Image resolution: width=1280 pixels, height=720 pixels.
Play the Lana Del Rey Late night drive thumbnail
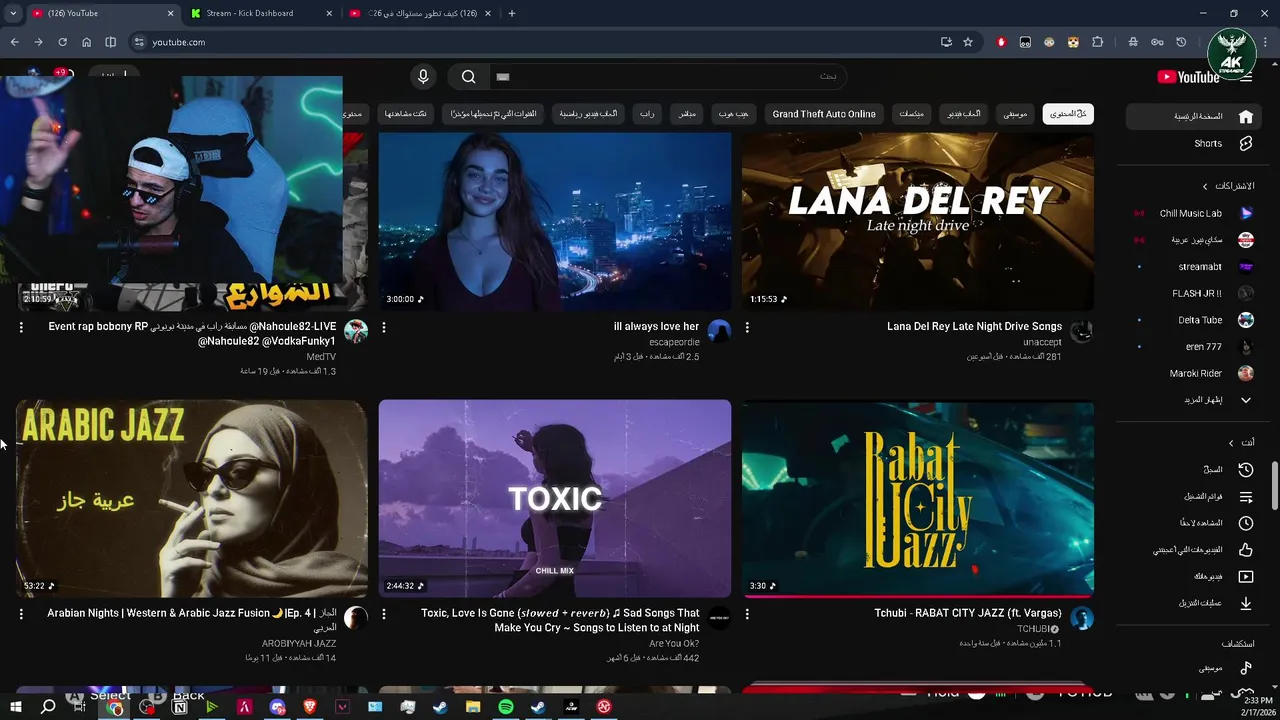(918, 221)
